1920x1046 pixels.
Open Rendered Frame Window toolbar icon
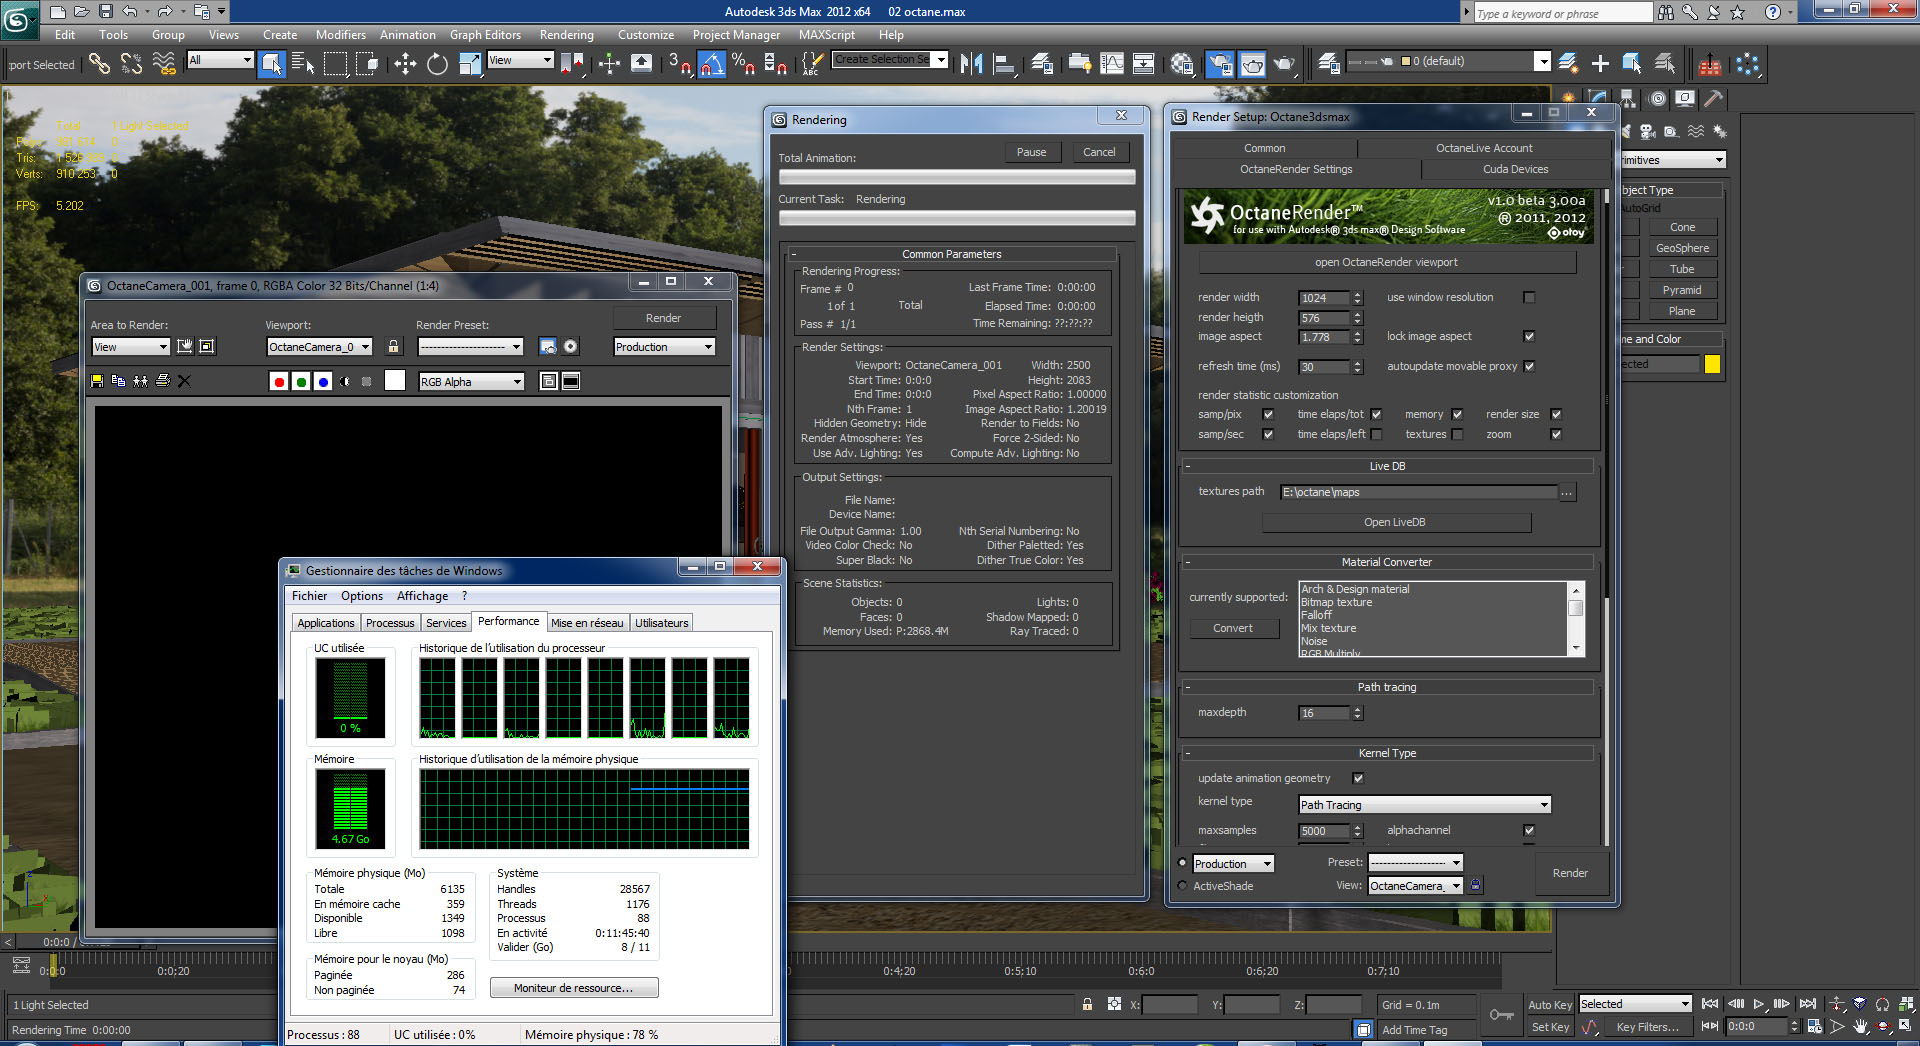[1252, 64]
